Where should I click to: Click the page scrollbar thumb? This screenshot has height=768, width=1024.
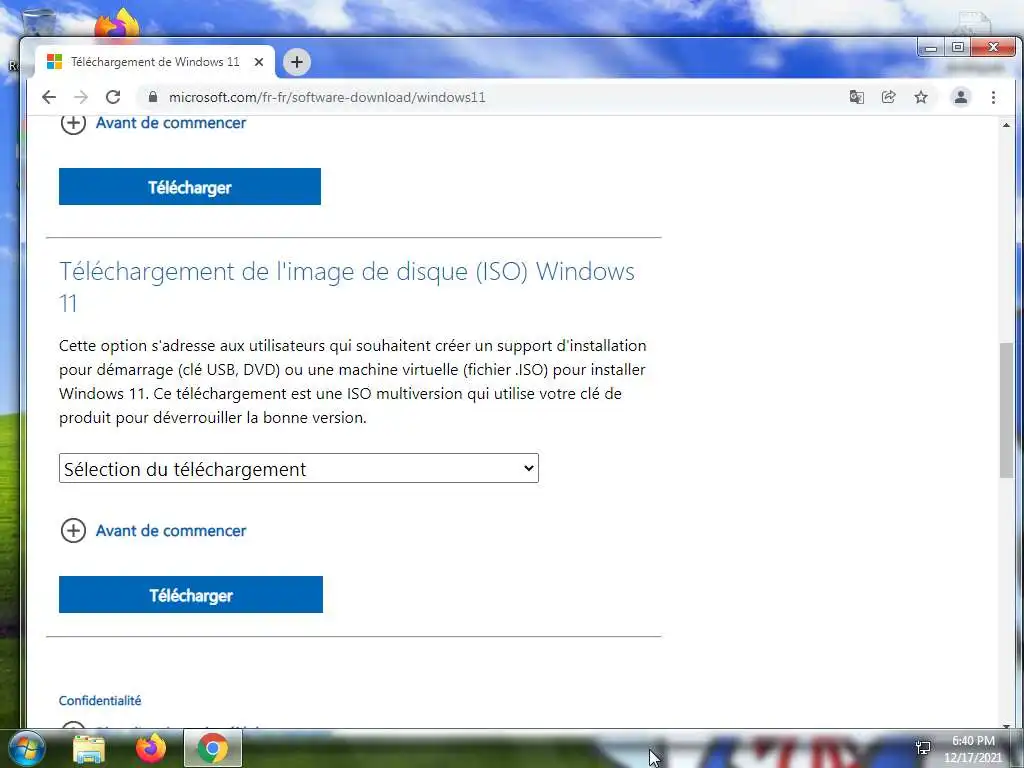click(x=1006, y=410)
